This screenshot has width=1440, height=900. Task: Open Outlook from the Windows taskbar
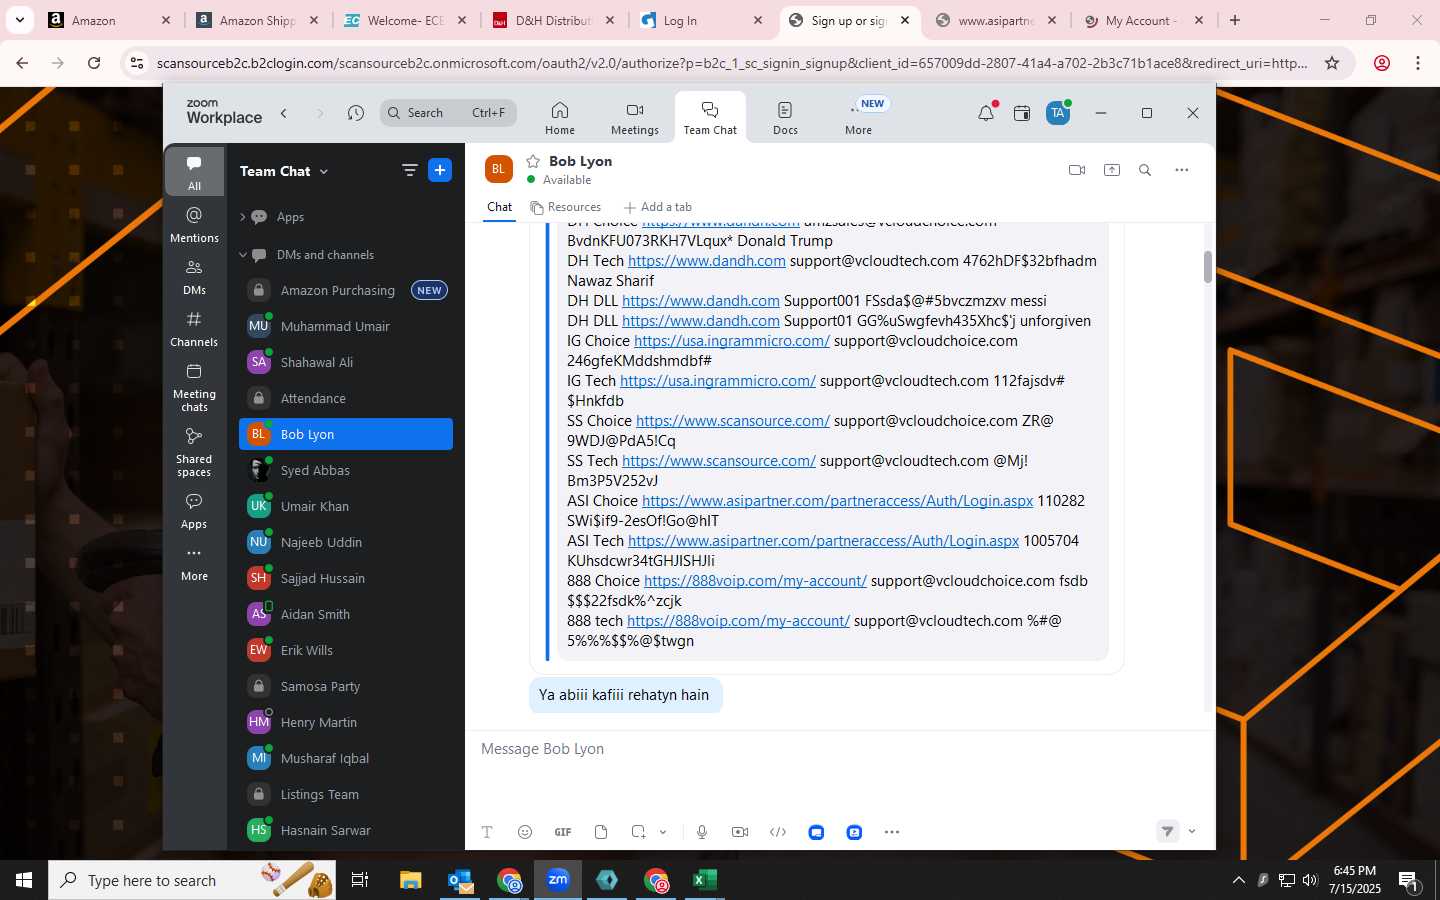pos(460,880)
